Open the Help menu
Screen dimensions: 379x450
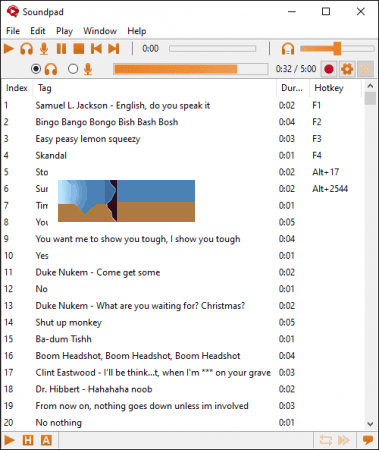point(137,31)
